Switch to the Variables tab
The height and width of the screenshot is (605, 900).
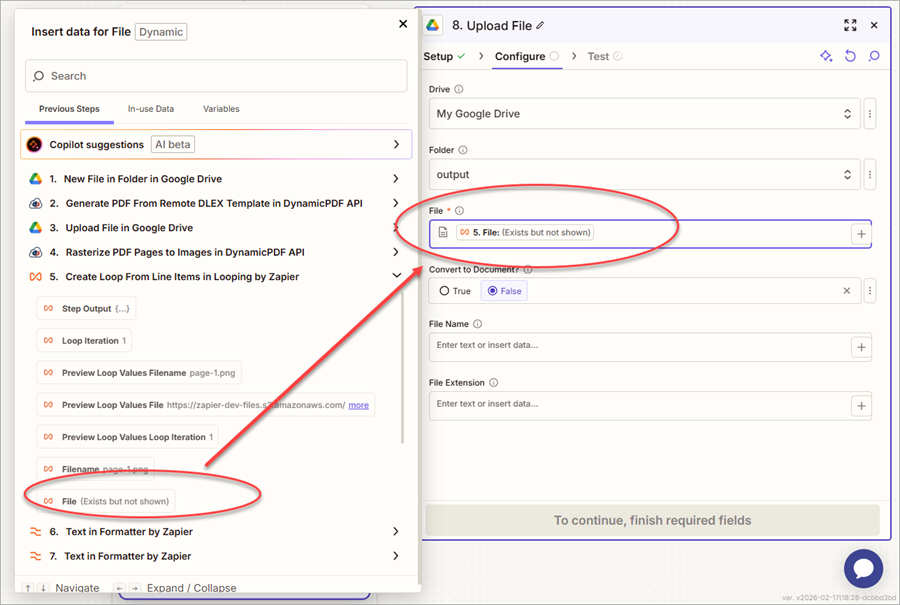pos(221,109)
